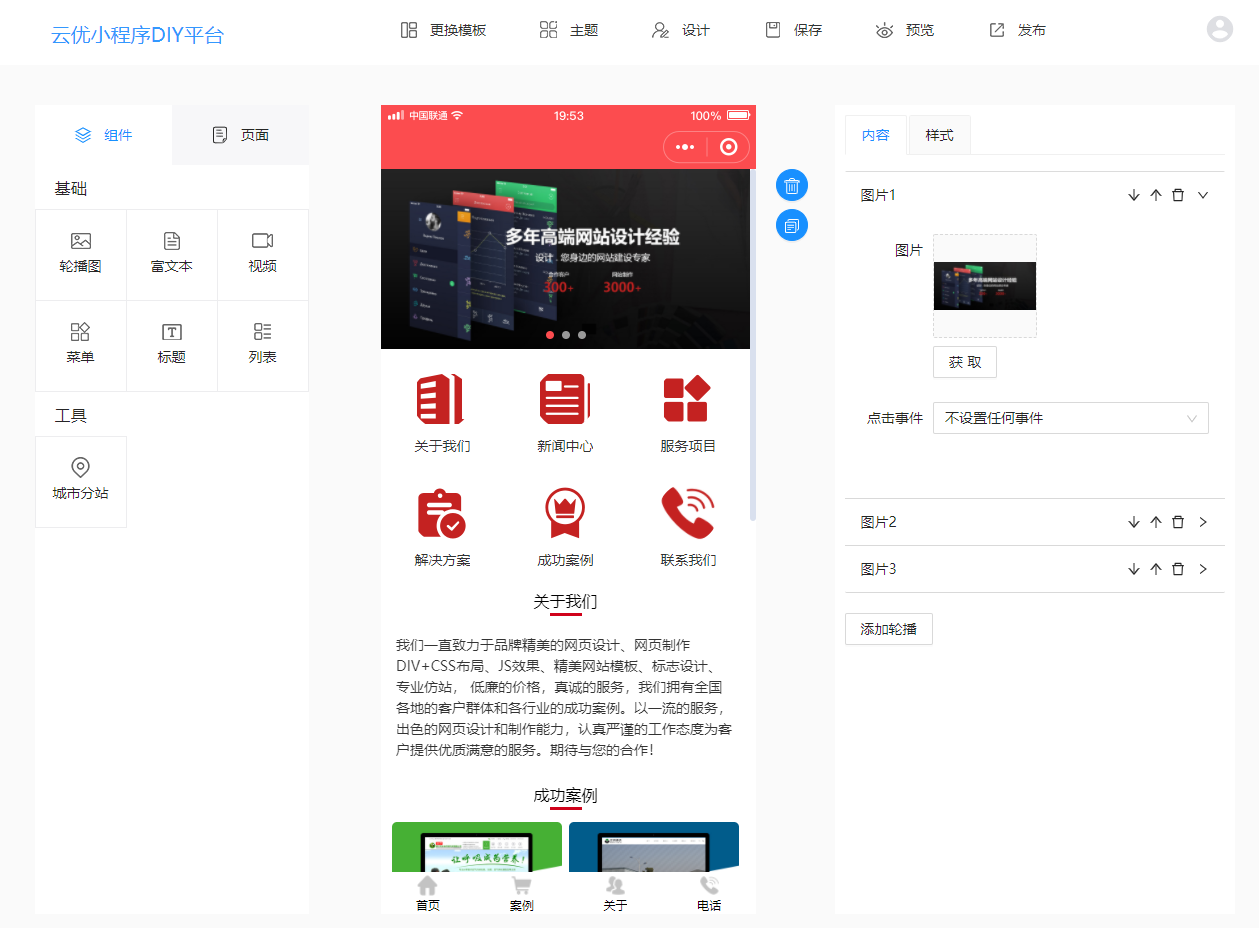This screenshot has width=1259, height=928.
Task: Move 图片3 down with arrow
Action: point(1134,569)
